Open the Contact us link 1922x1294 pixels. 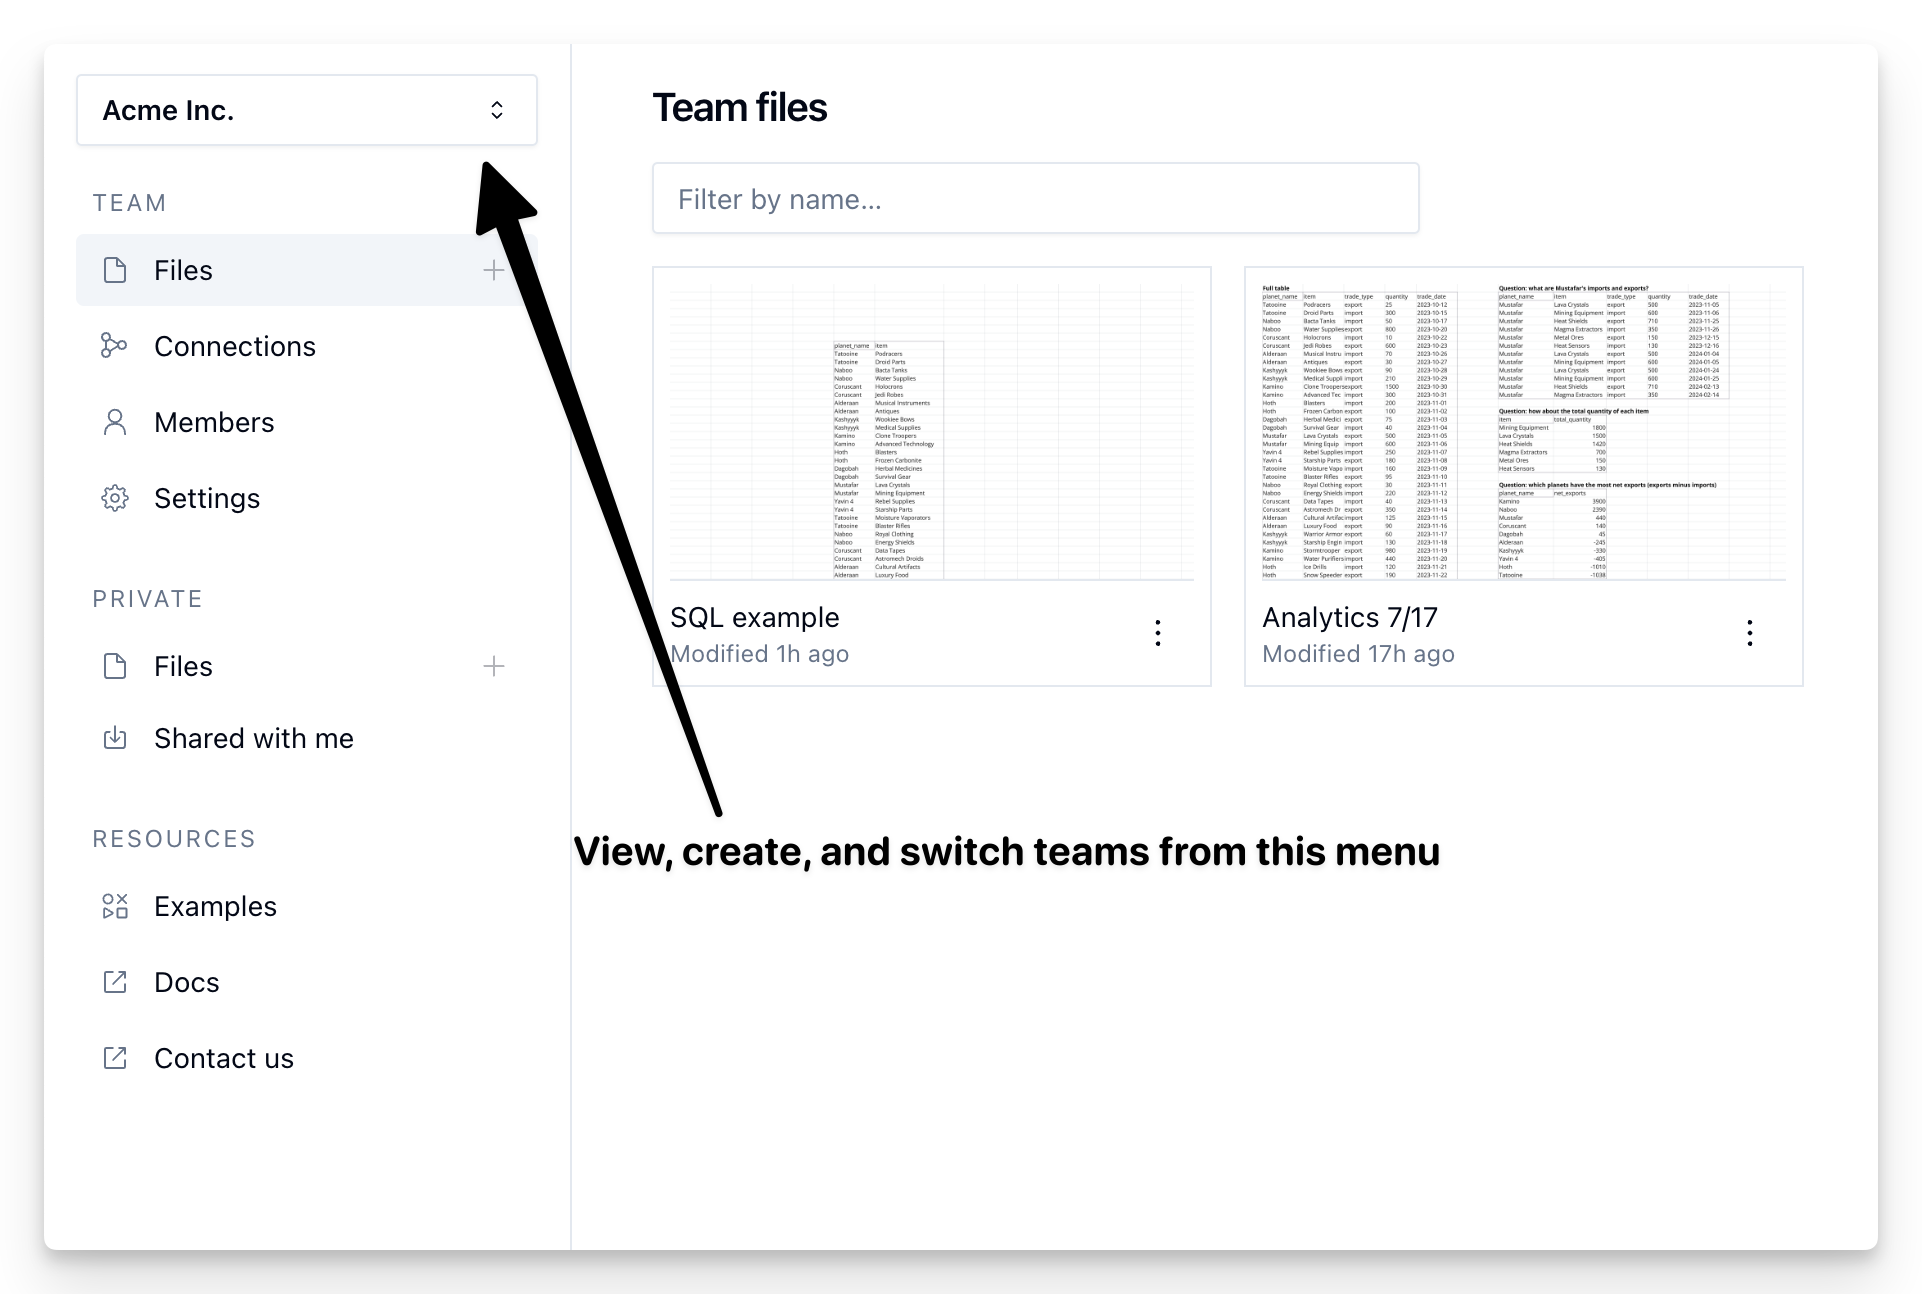224,1058
